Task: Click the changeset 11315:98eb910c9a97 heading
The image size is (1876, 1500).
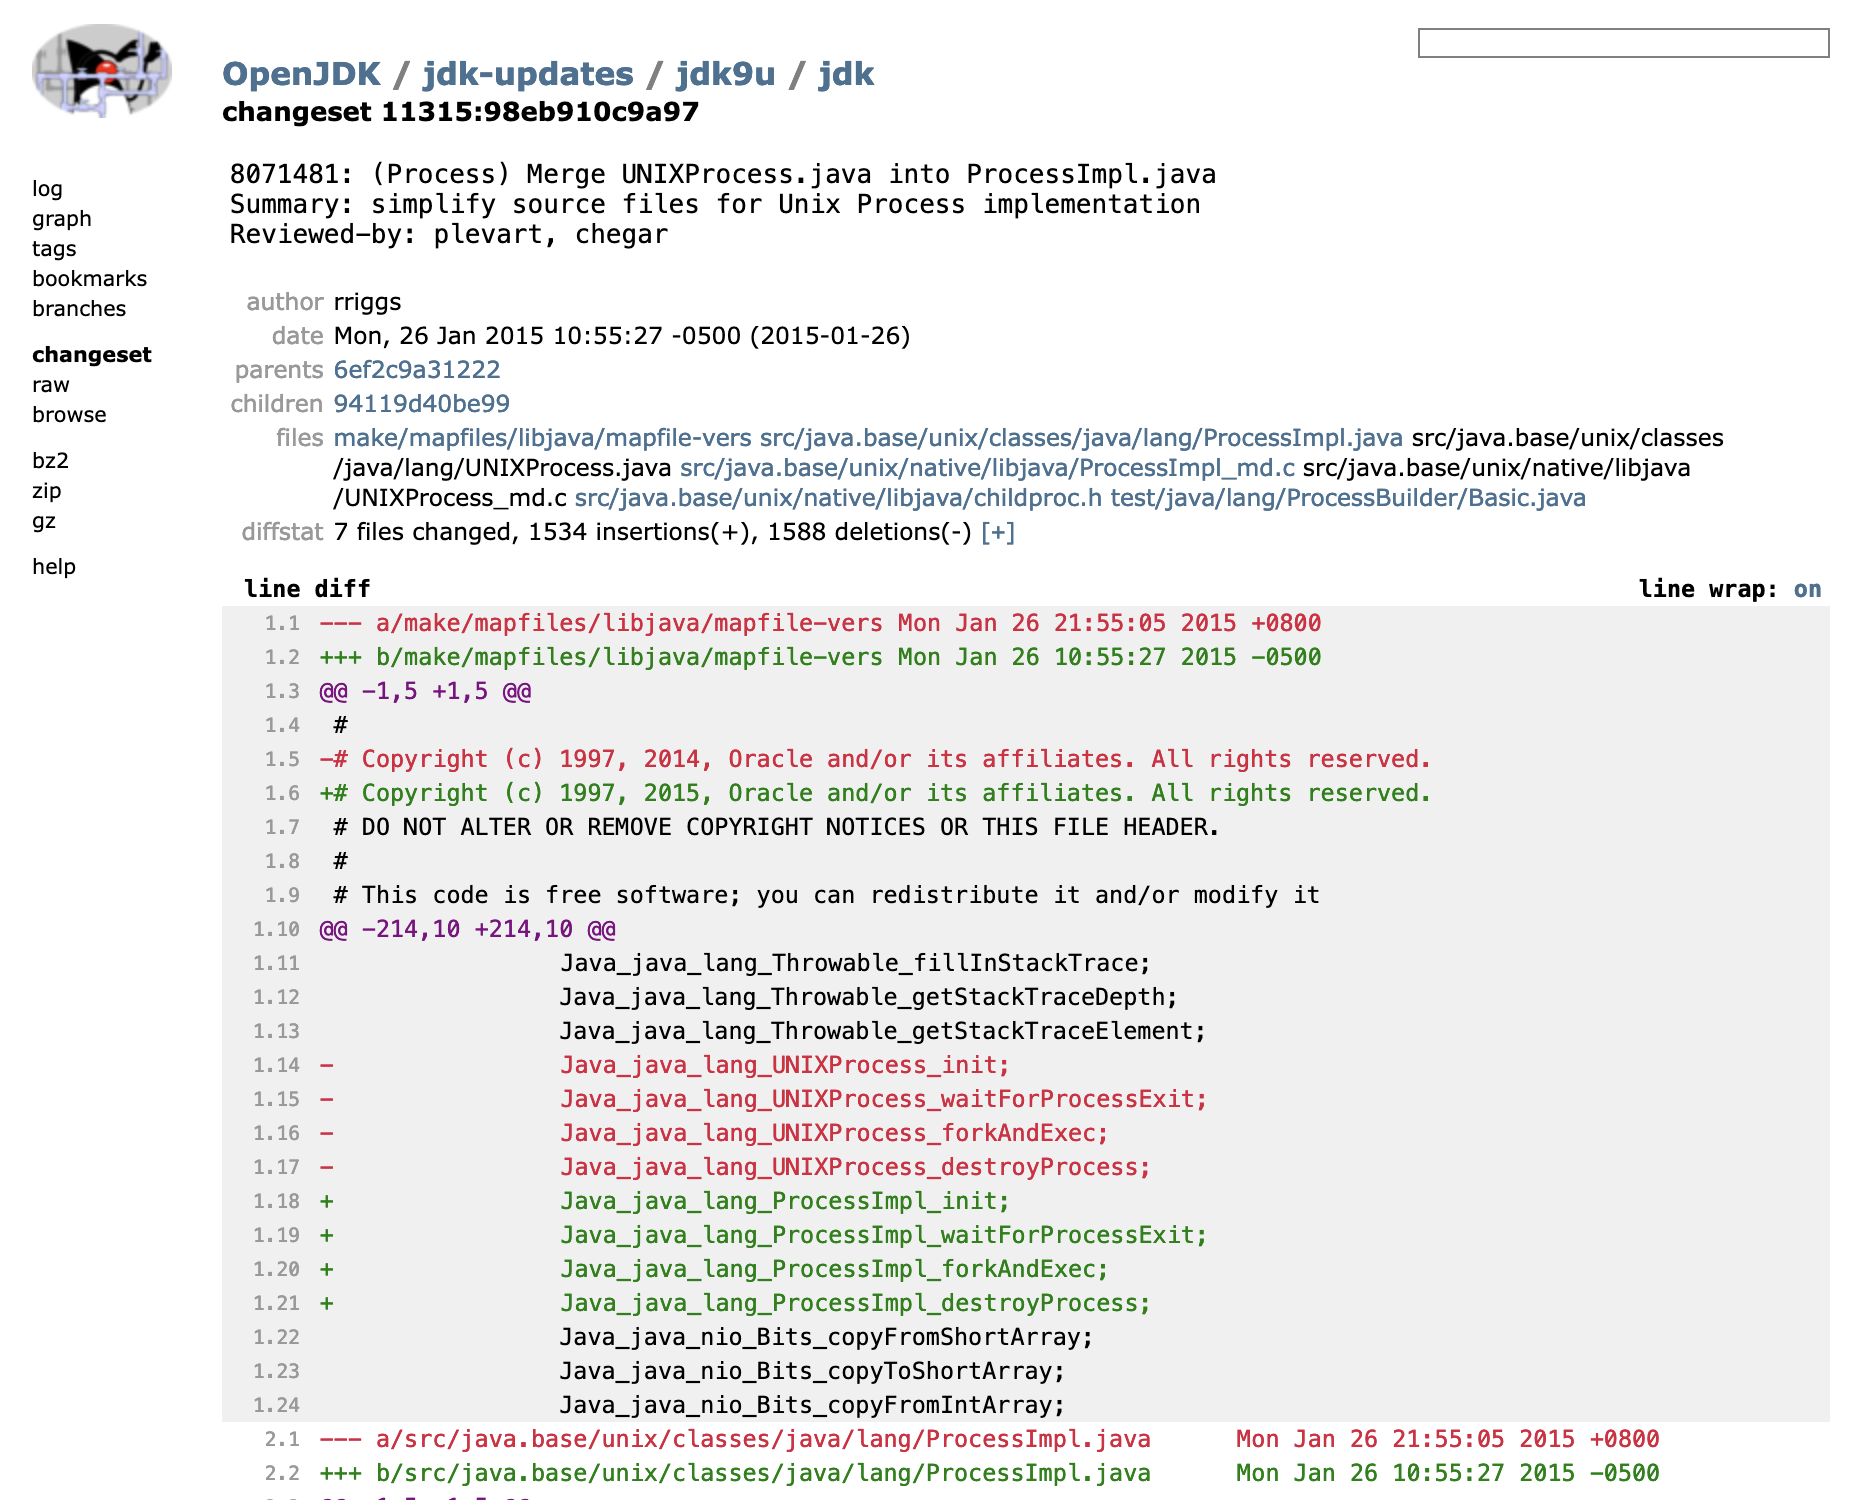Action: 460,112
